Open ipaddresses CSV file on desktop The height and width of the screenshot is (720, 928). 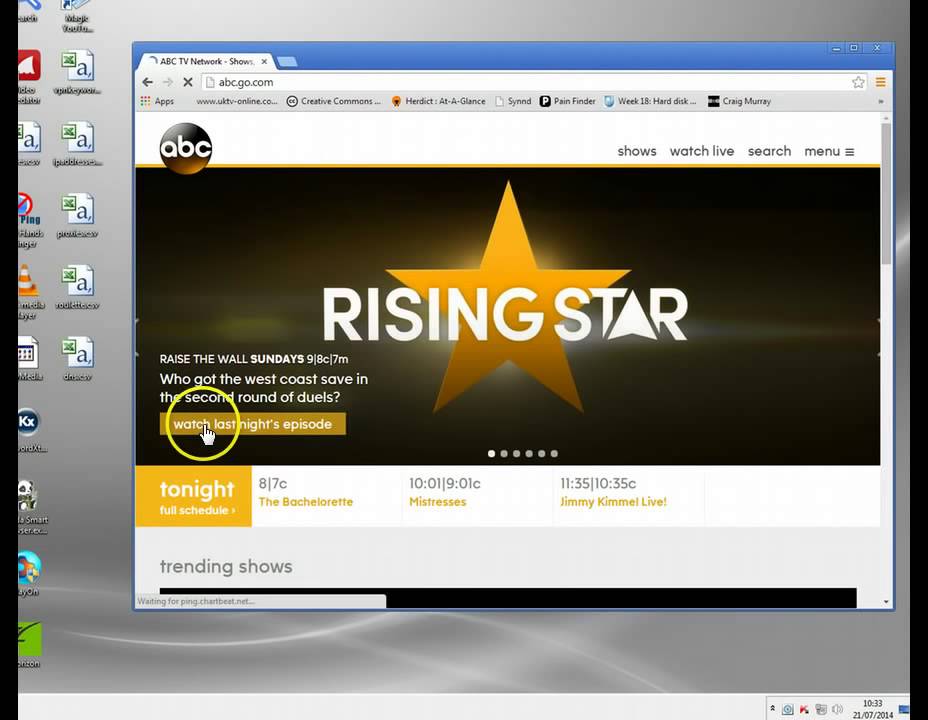point(77,144)
